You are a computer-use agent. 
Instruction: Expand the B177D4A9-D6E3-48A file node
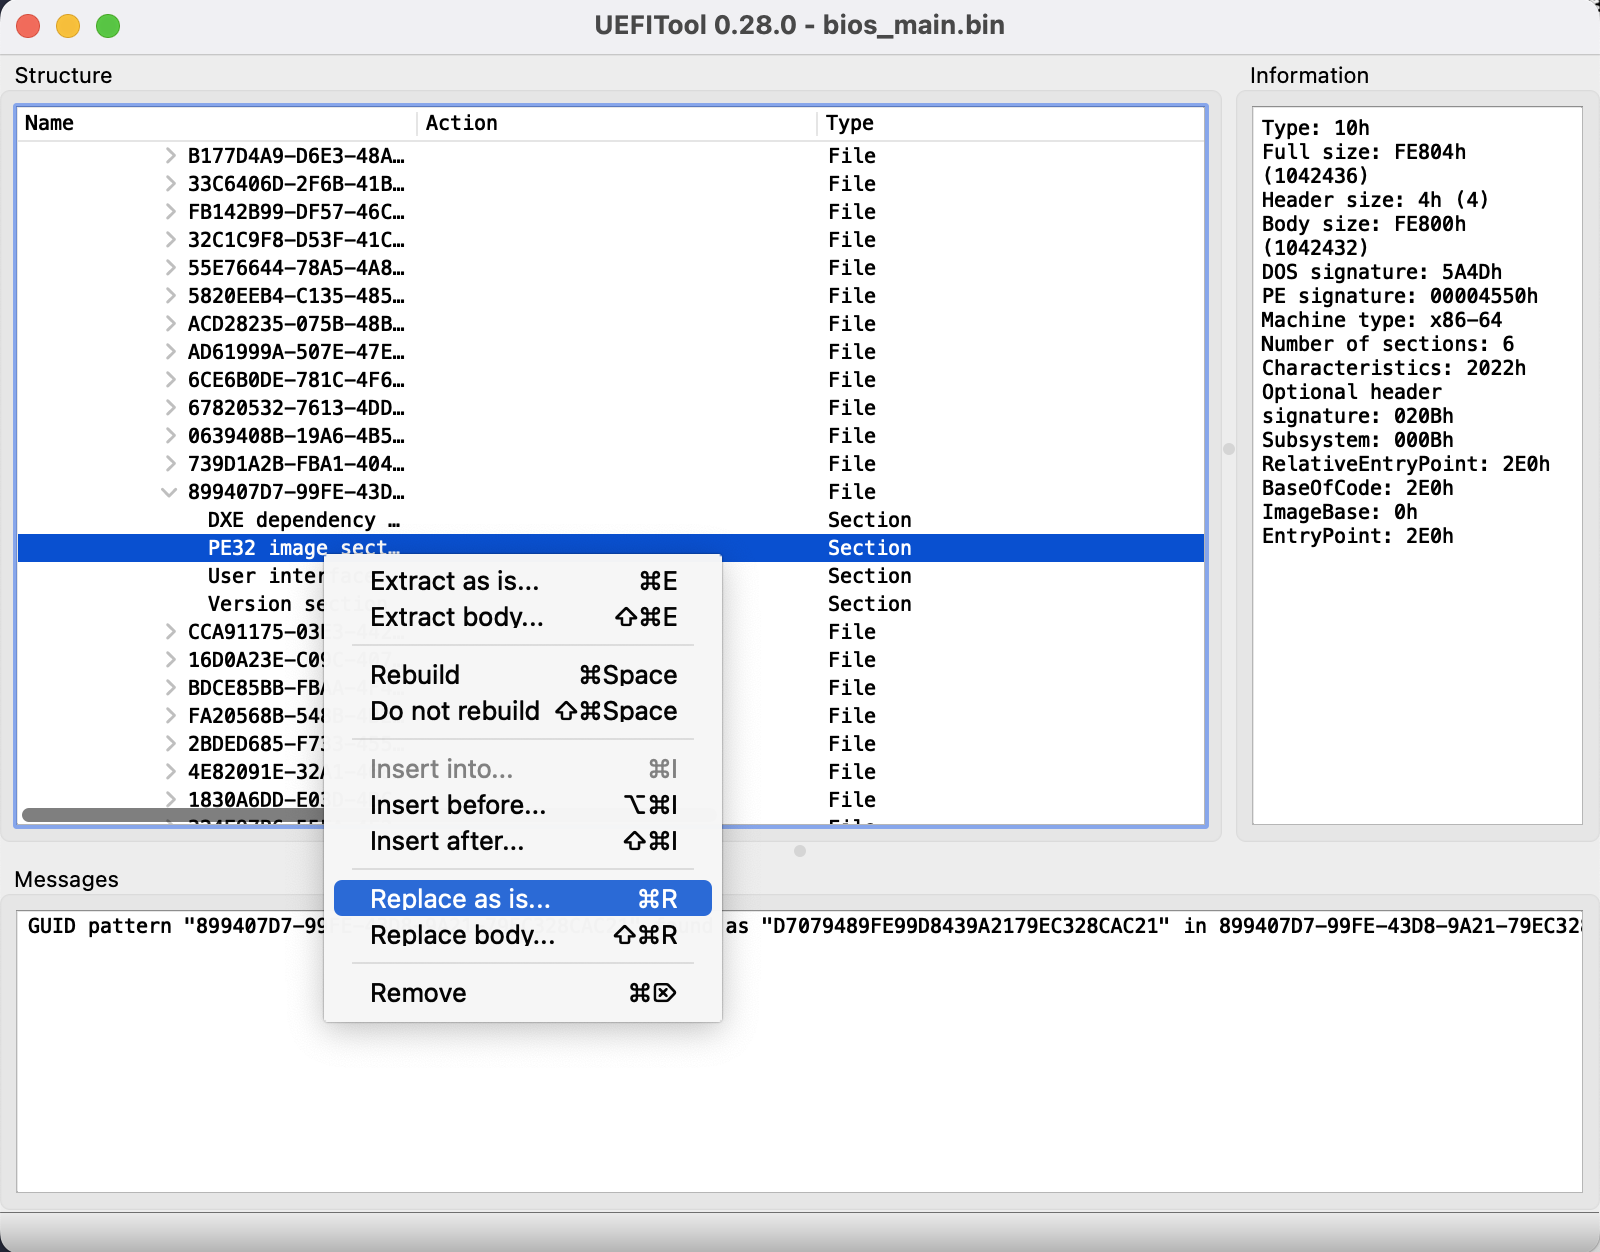coord(171,155)
